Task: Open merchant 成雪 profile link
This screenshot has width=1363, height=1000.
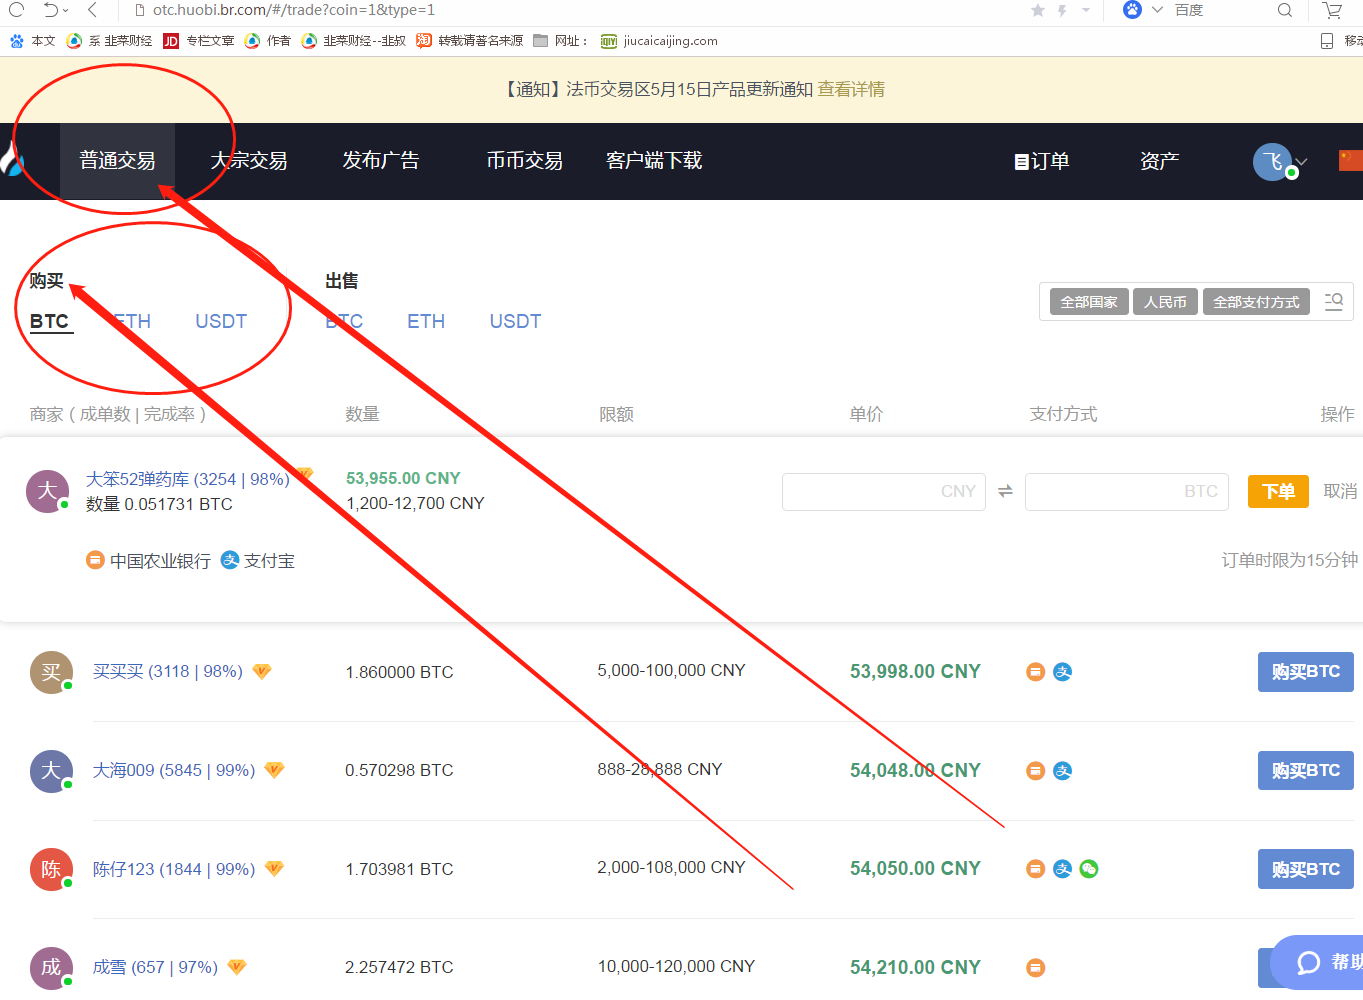Action: coord(155,967)
